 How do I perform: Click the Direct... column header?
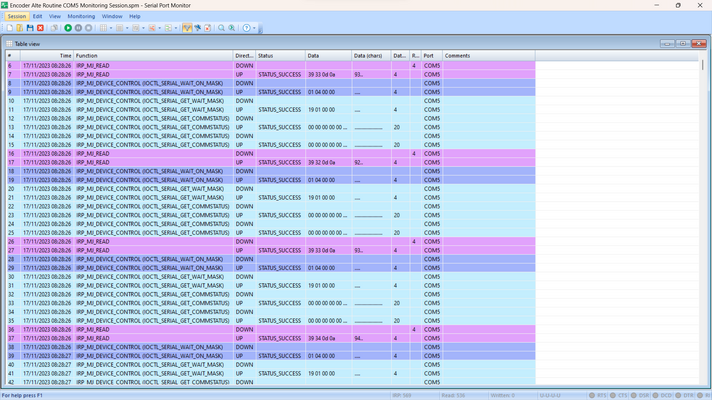244,56
